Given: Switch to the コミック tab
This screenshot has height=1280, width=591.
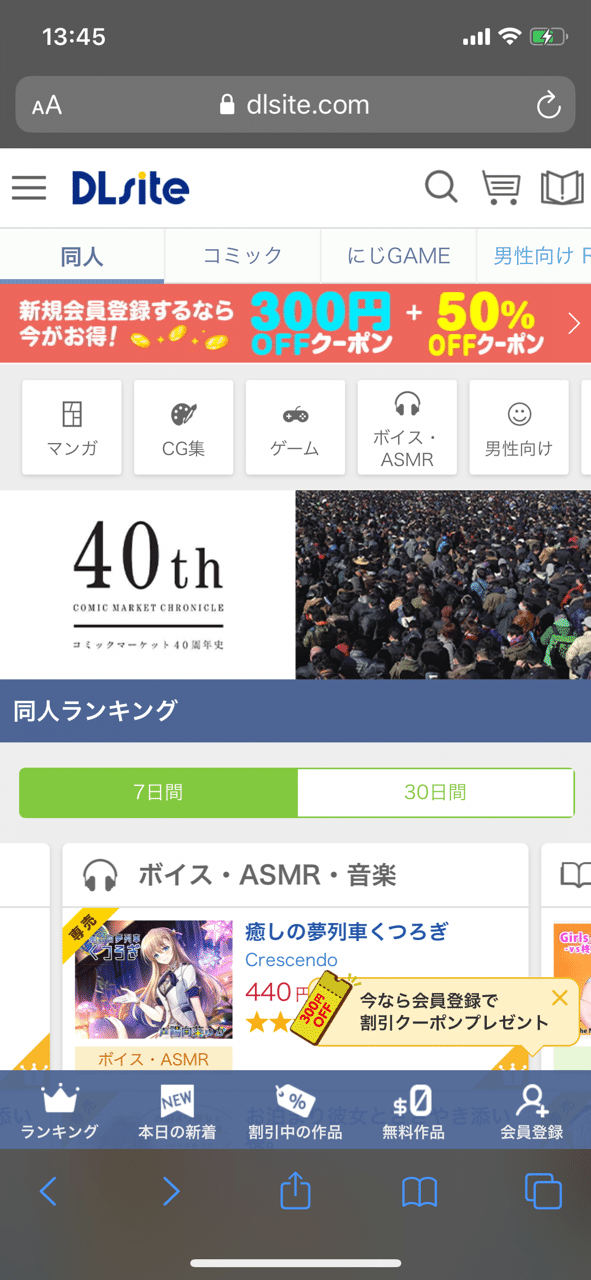Looking at the screenshot, I should 242,256.
